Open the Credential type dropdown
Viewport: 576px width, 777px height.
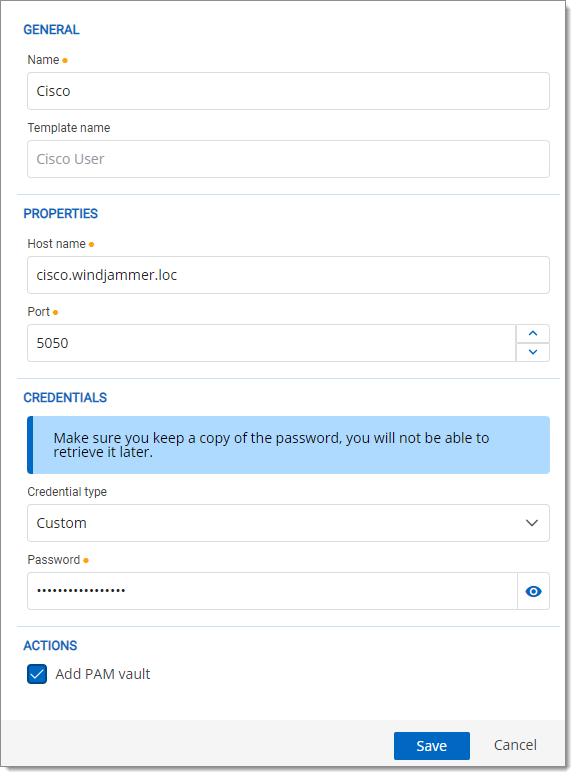pos(288,523)
